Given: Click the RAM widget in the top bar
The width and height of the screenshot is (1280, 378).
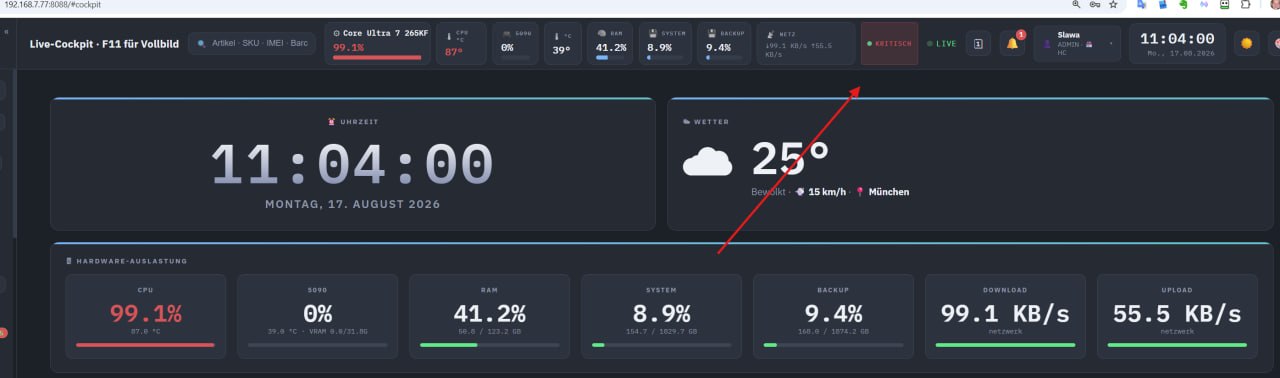Looking at the screenshot, I should tap(610, 44).
